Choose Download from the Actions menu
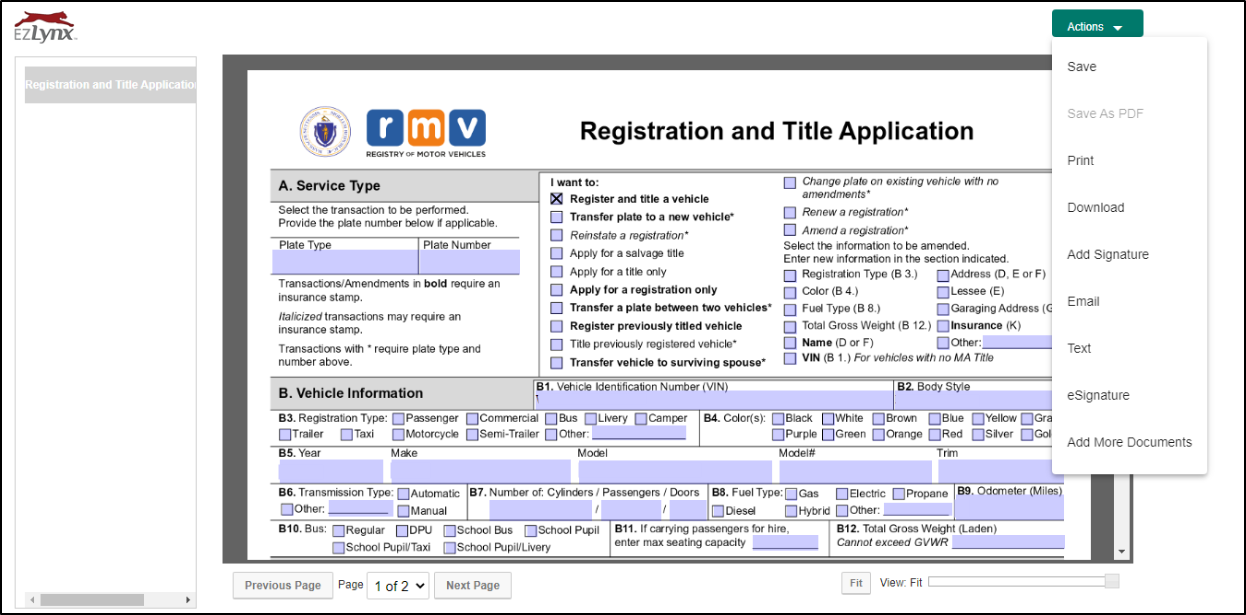 point(1096,208)
